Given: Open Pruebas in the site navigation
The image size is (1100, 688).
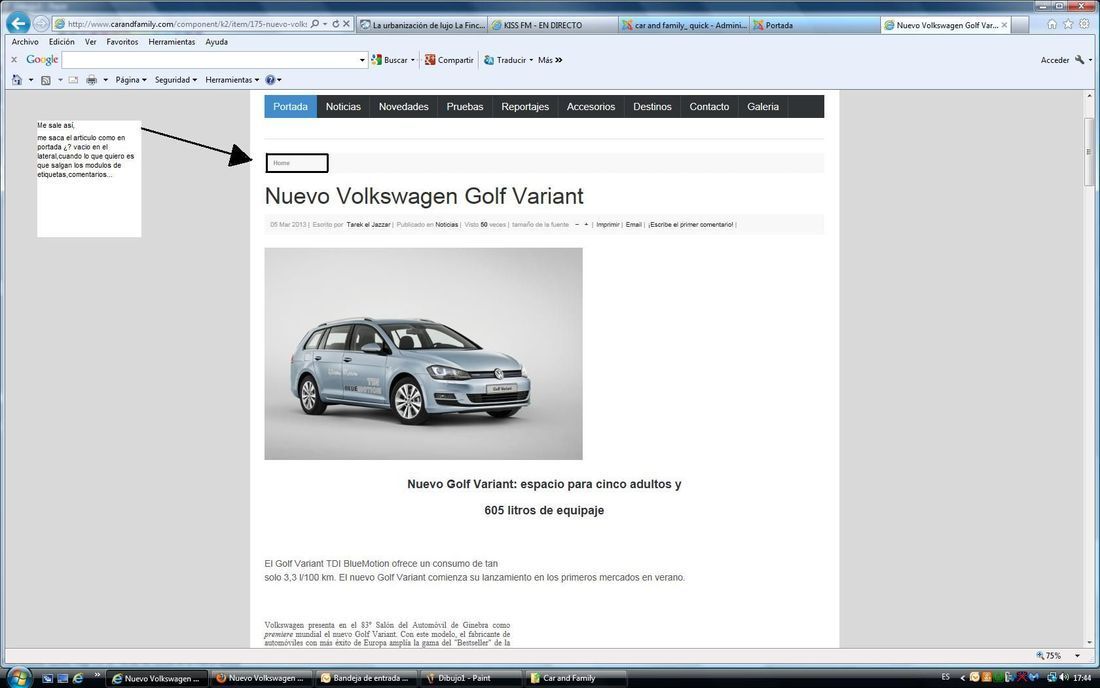Looking at the screenshot, I should tap(464, 107).
